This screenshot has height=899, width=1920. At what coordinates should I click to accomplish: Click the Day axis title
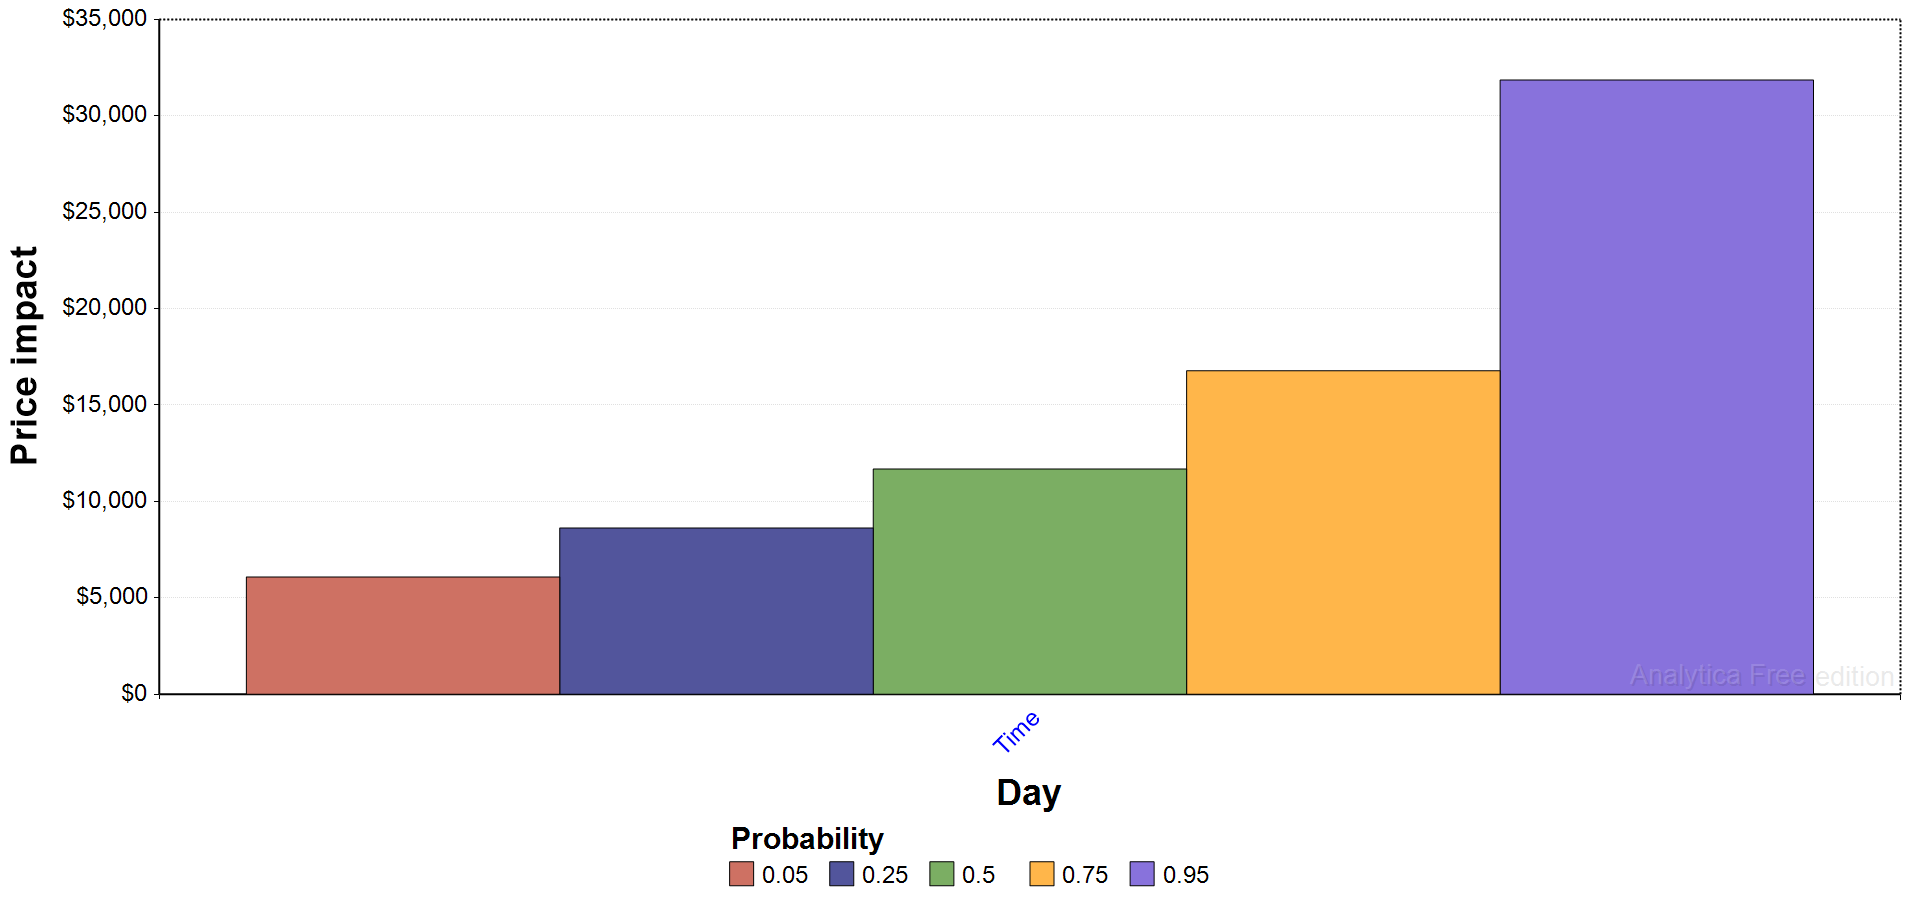click(x=1028, y=792)
